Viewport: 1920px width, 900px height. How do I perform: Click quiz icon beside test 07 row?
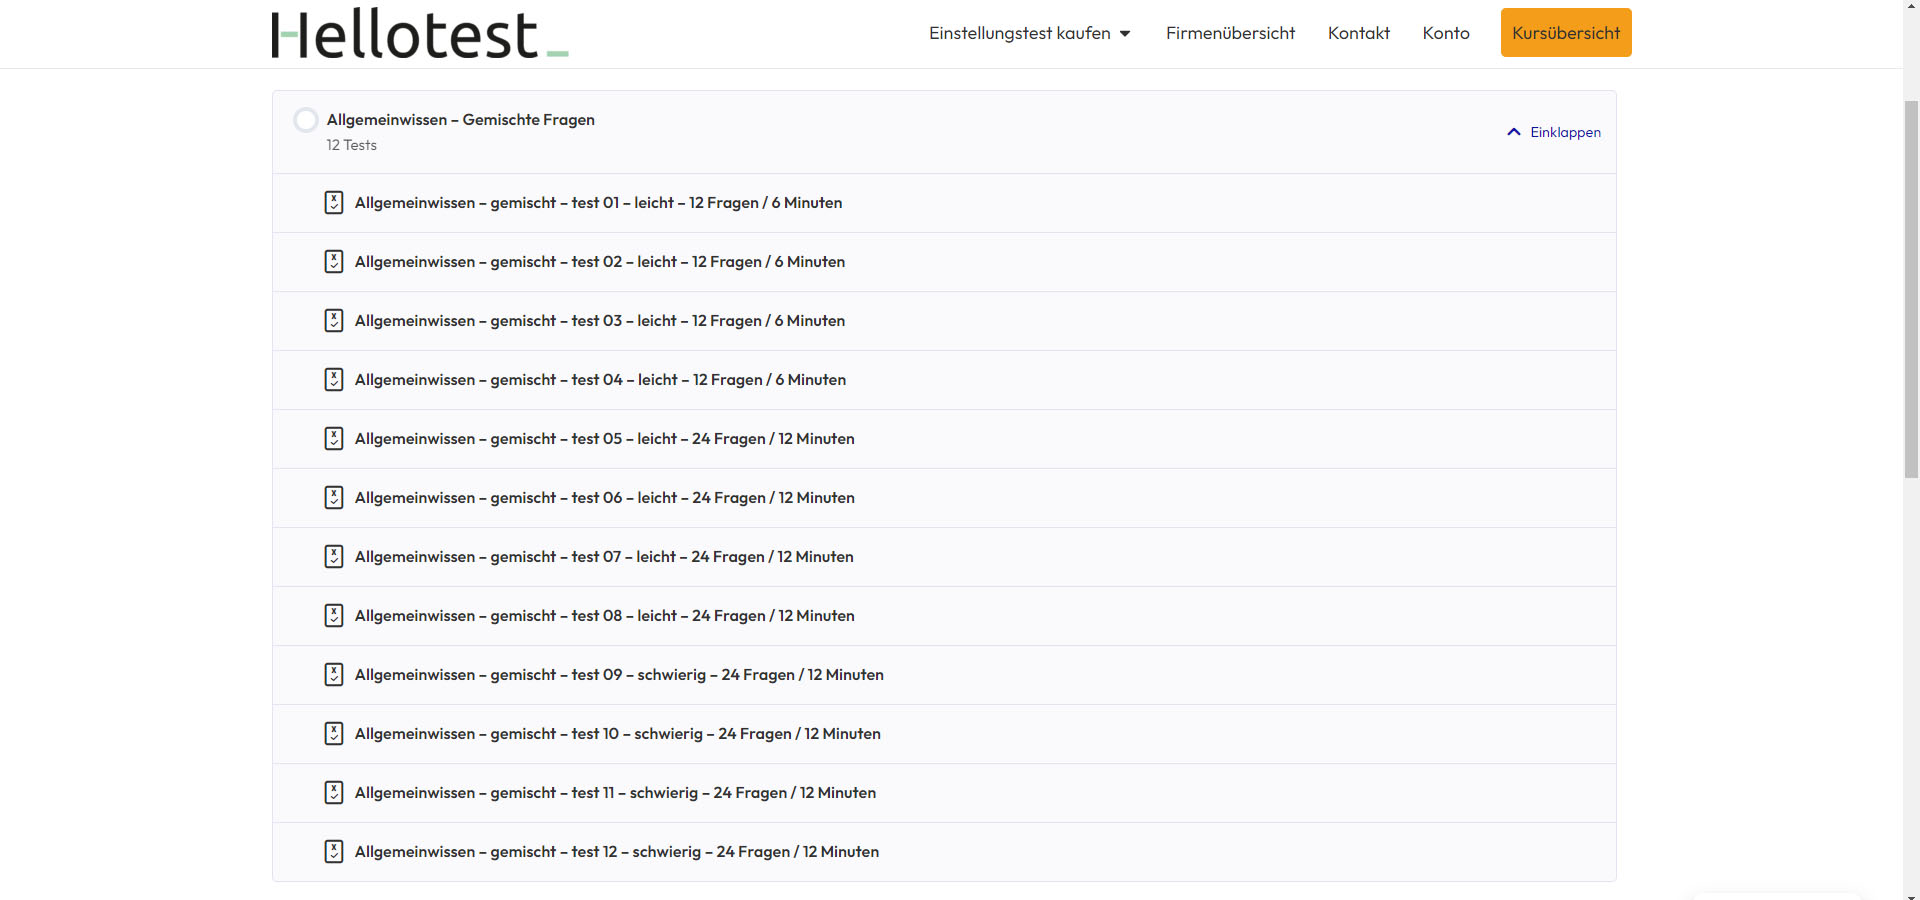(334, 557)
